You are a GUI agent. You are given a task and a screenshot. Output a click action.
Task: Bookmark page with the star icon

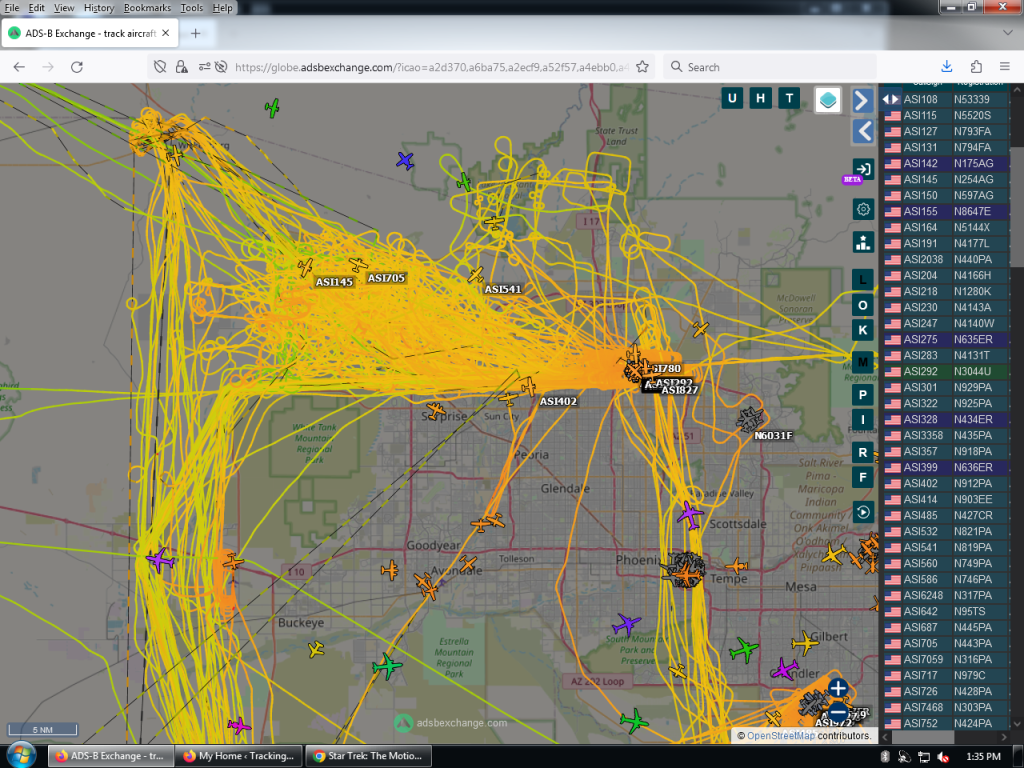[x=642, y=67]
